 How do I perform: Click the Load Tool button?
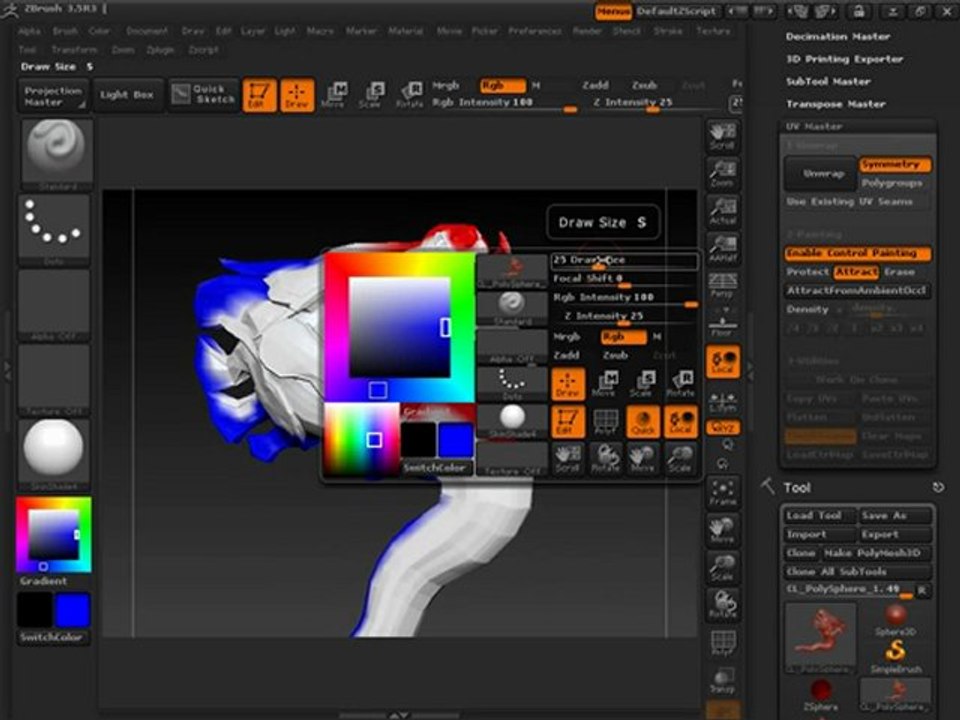(x=814, y=516)
